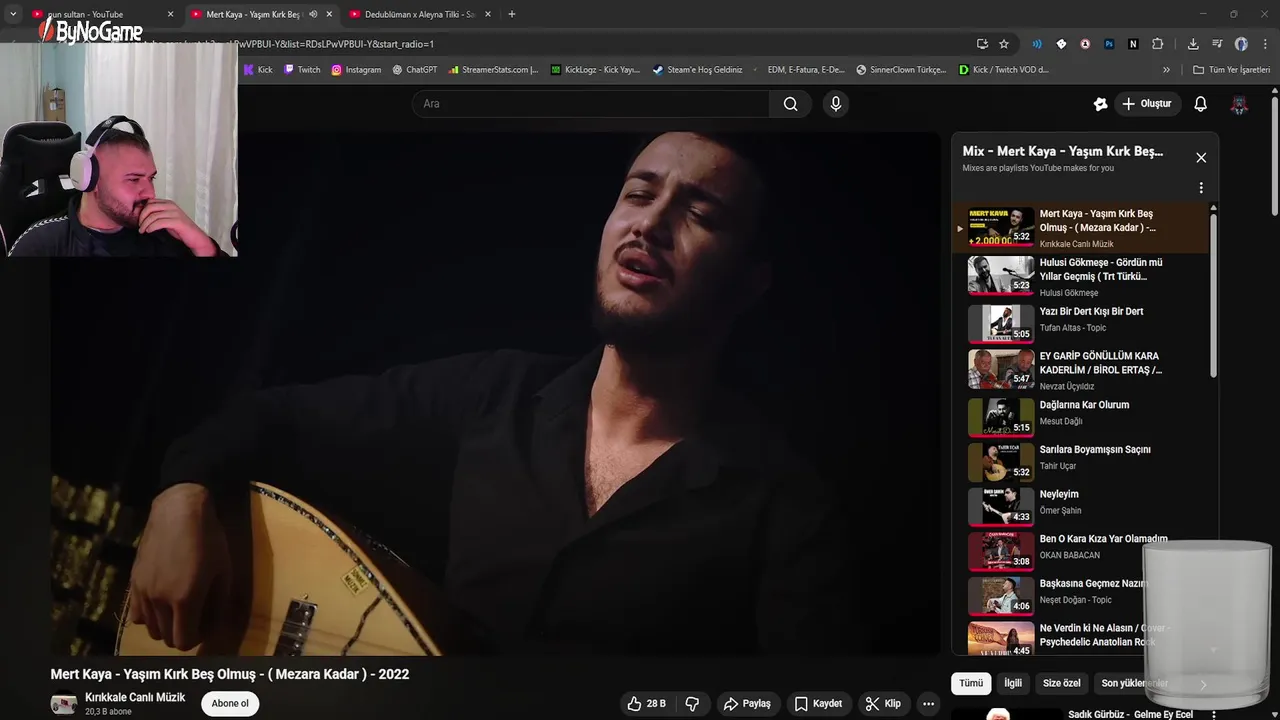The width and height of the screenshot is (1280, 720).
Task: Play Yazı Bir Dert Kışı Bir Dert
Action: [1082, 322]
